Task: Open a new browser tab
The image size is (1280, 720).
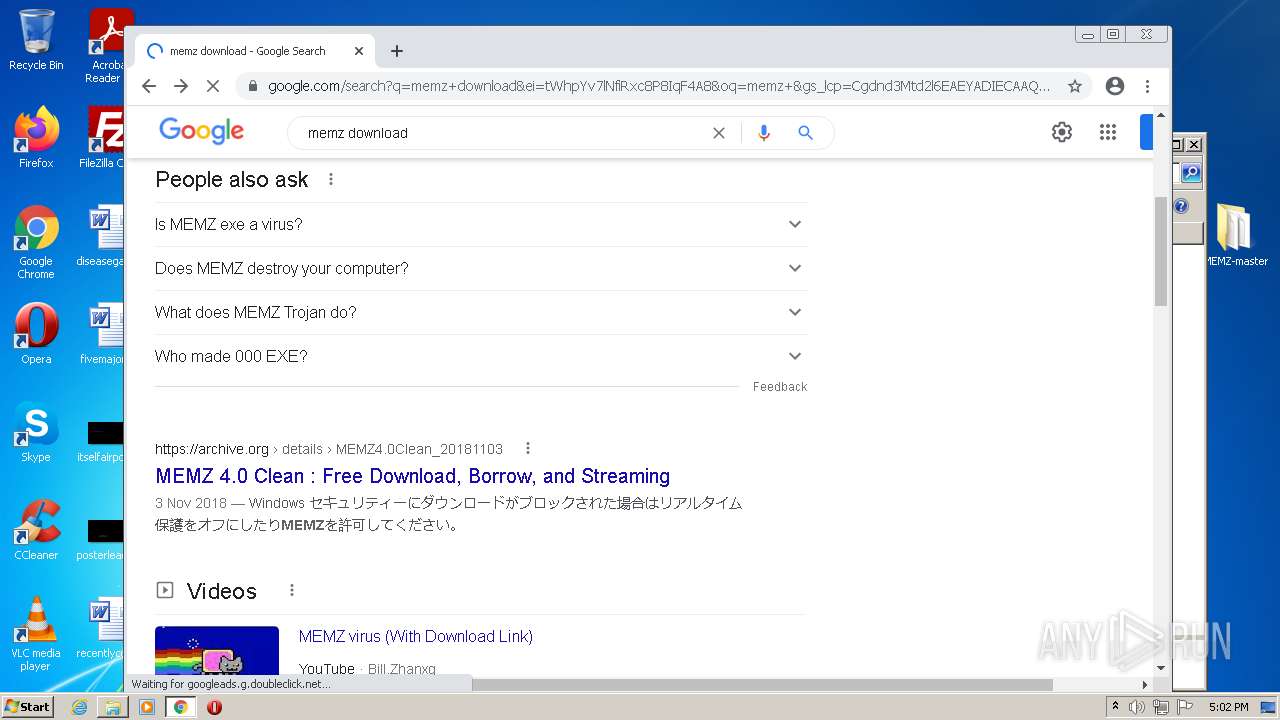Action: point(397,51)
